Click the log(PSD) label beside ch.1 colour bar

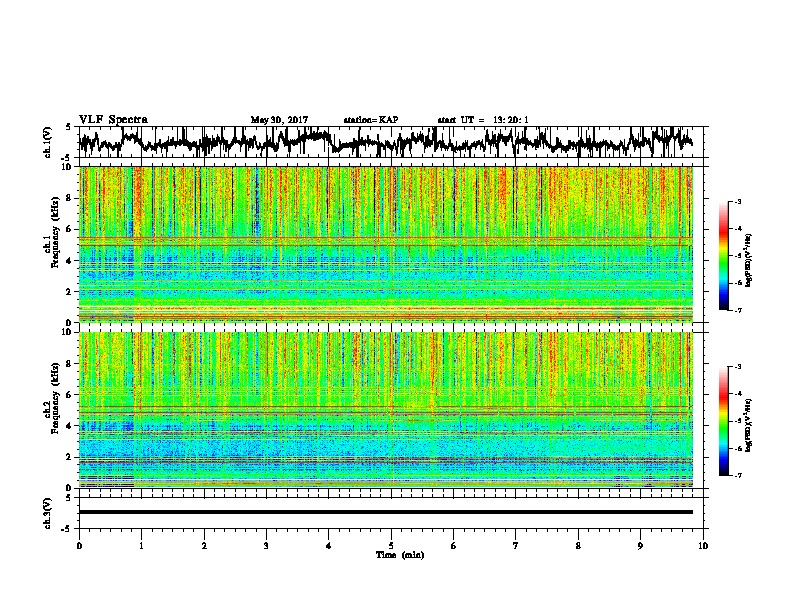point(748,261)
